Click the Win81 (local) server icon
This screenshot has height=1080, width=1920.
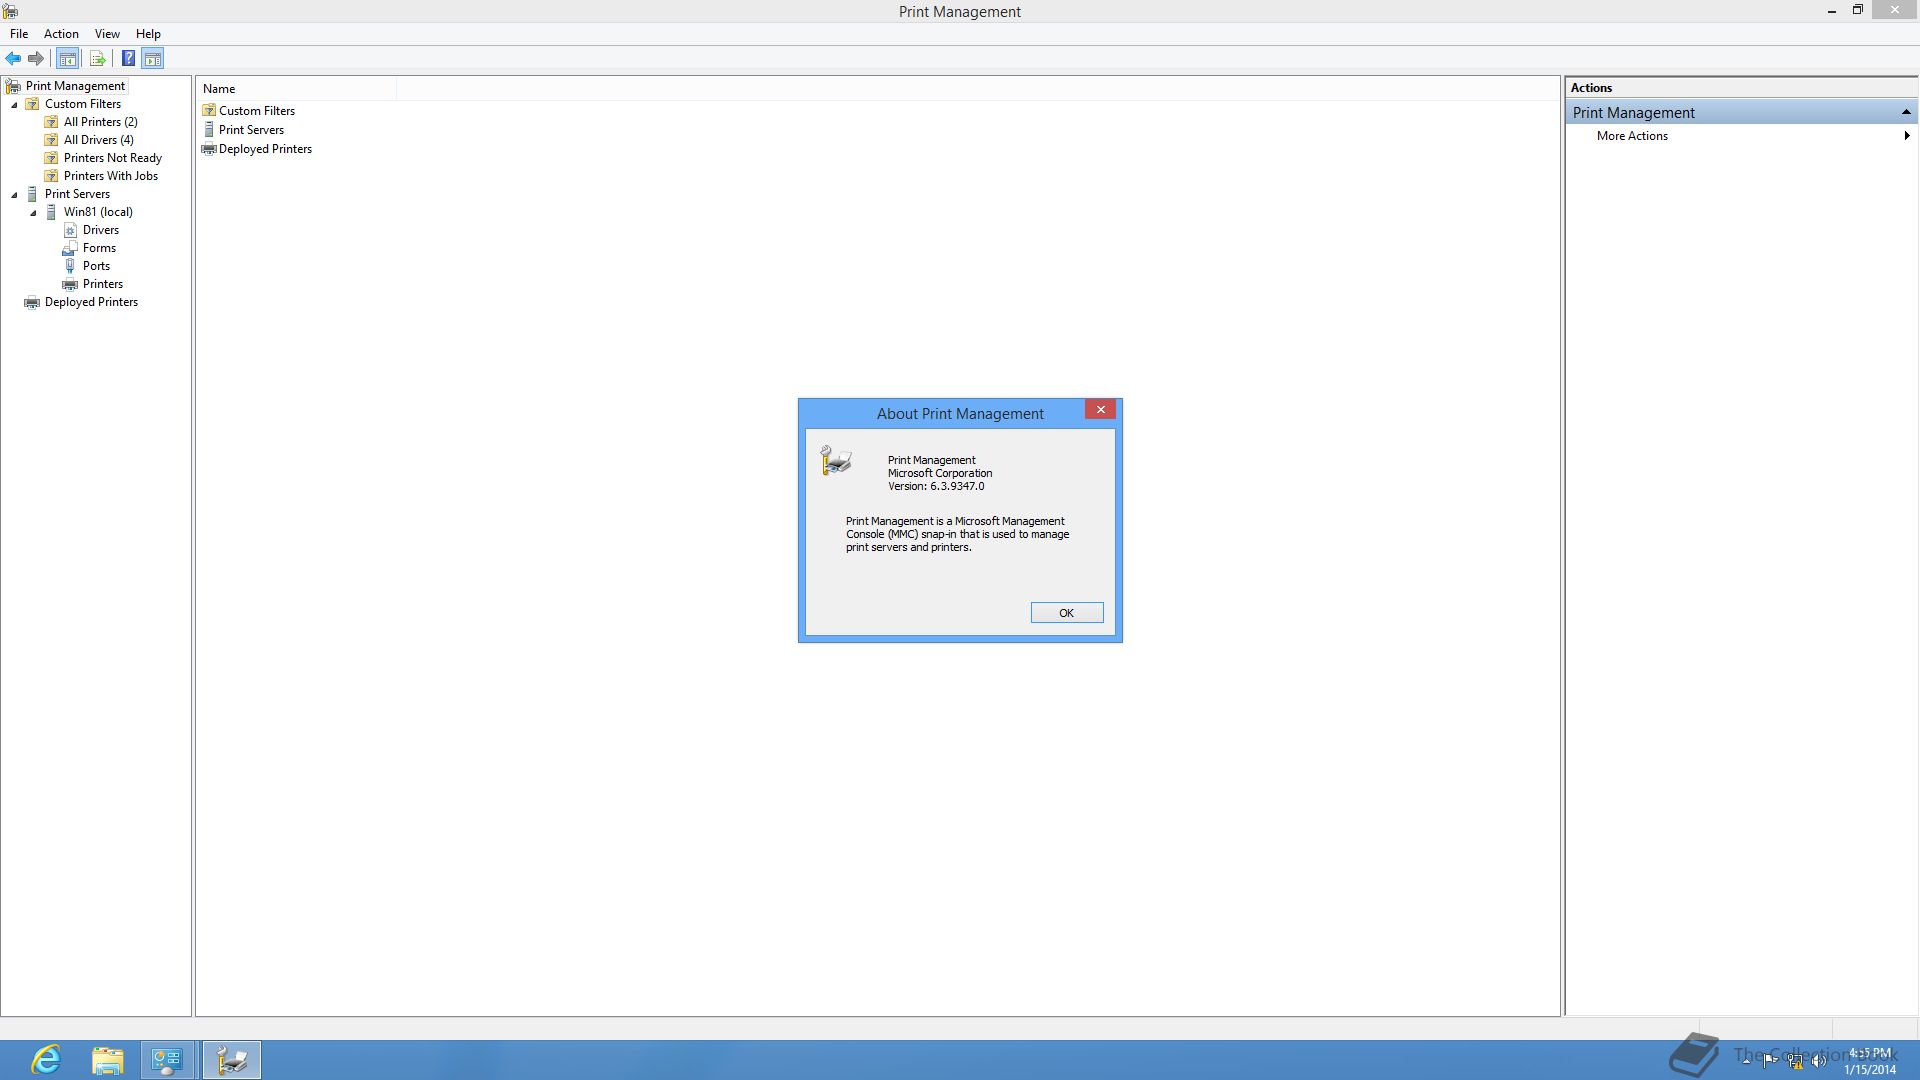(51, 212)
